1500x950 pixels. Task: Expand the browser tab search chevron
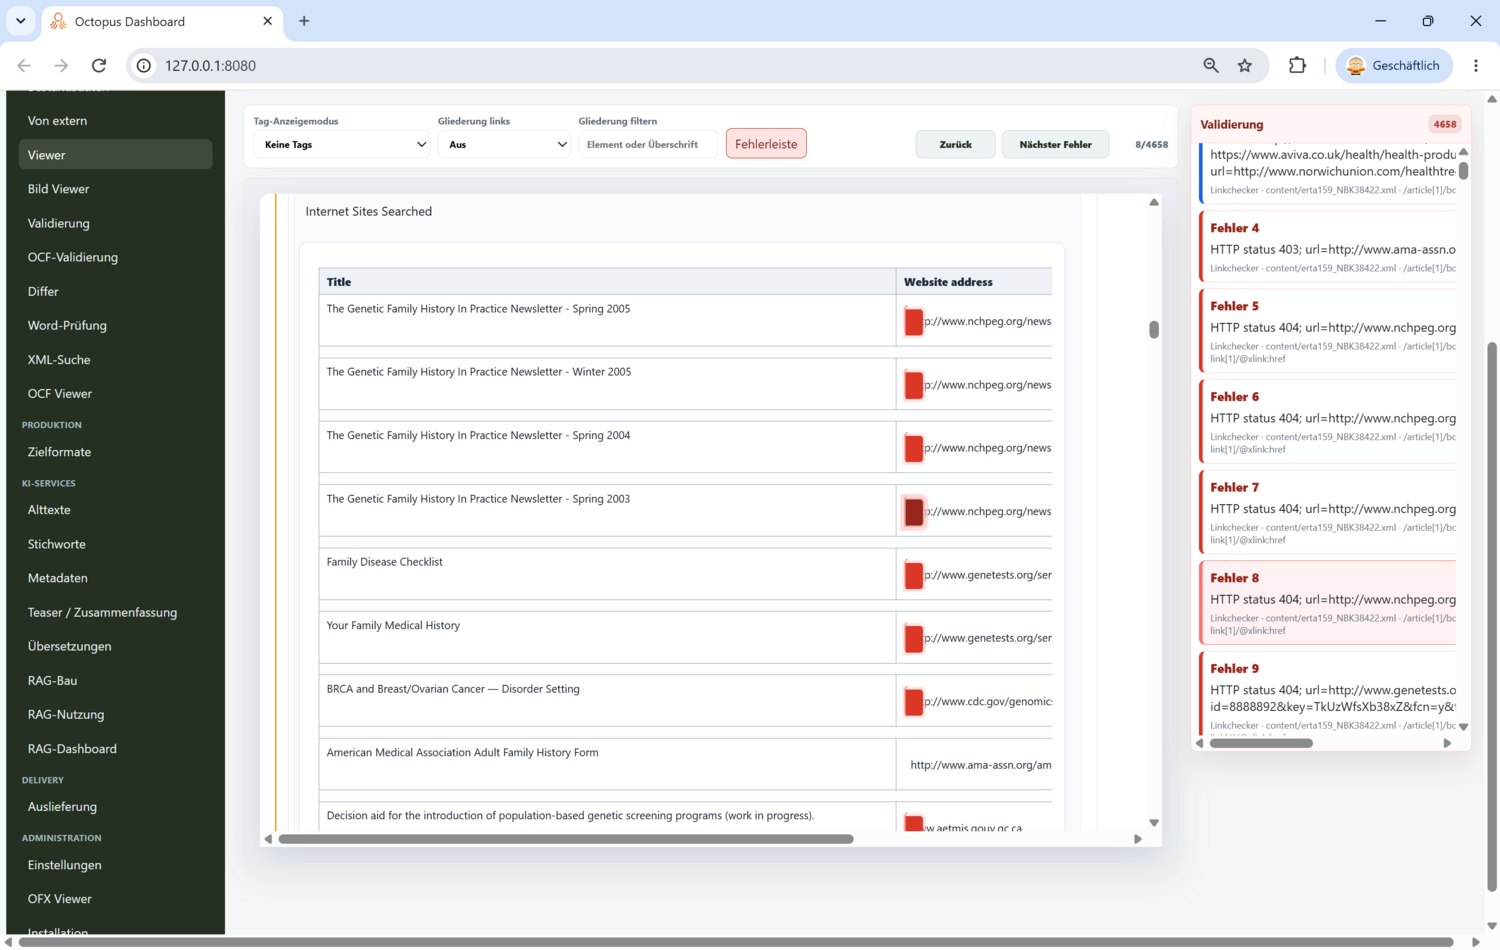tap(20, 21)
